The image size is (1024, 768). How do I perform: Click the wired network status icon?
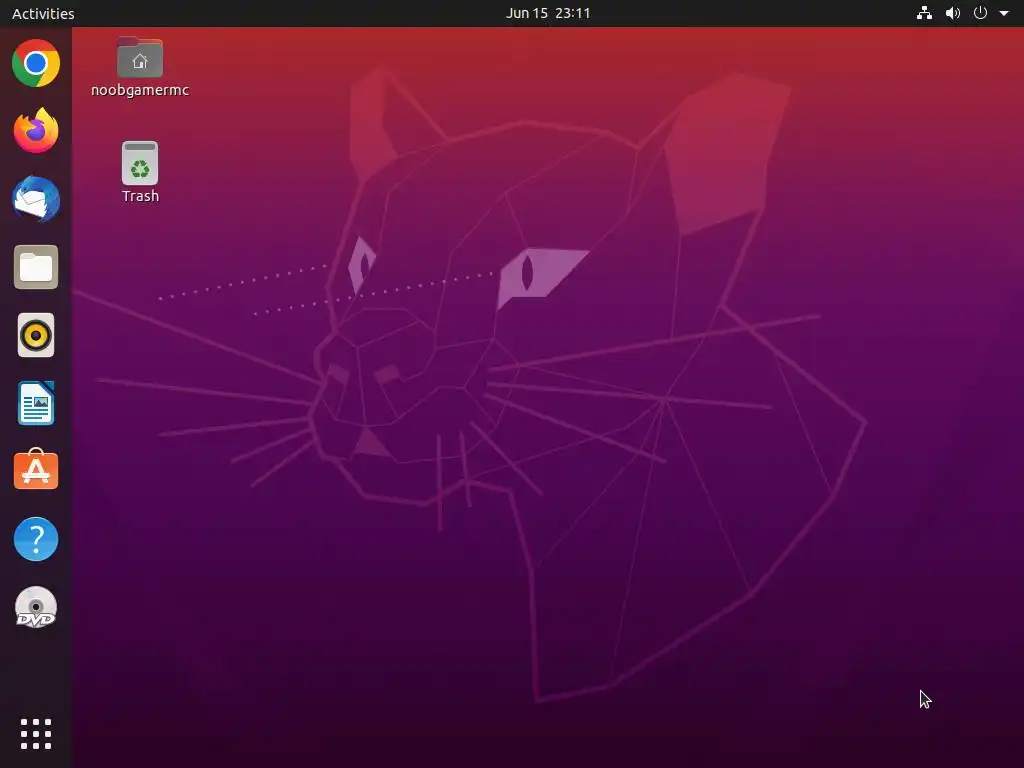[x=924, y=13]
